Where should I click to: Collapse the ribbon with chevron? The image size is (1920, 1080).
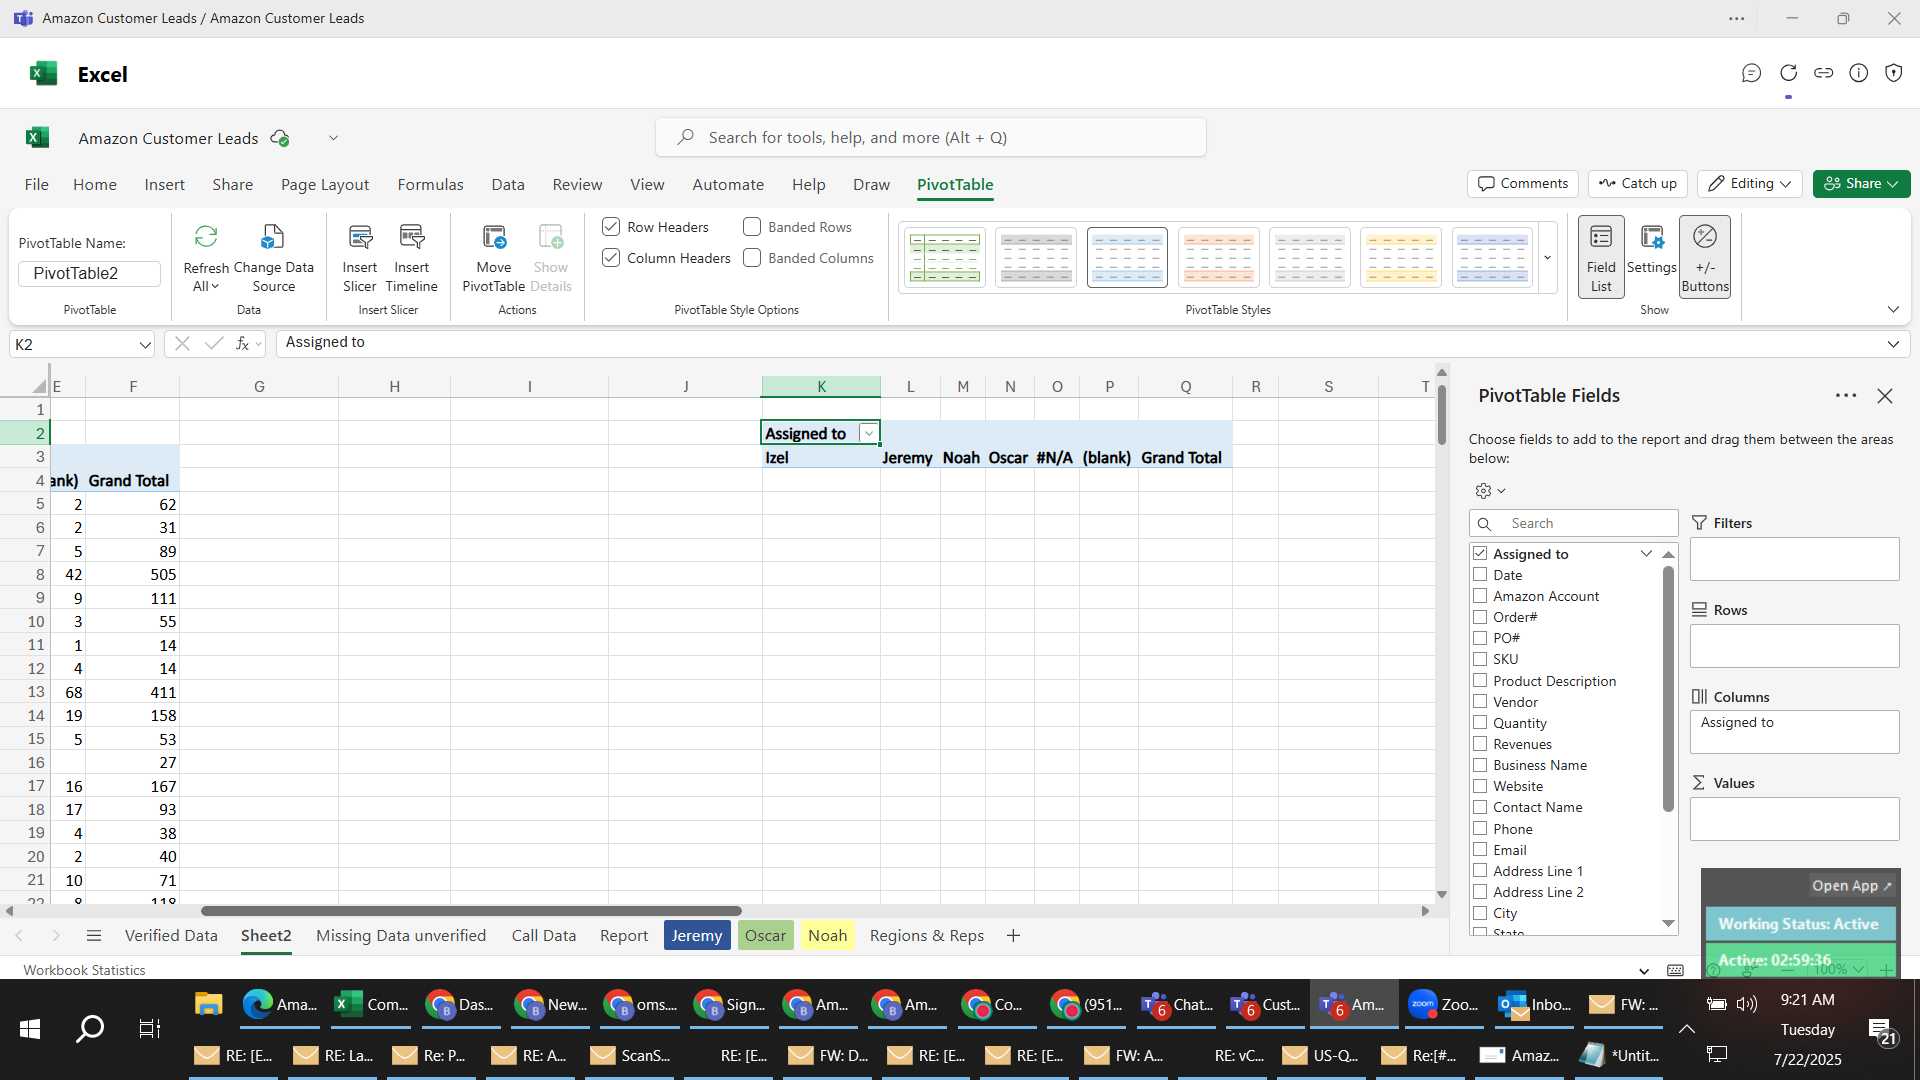point(1893,310)
